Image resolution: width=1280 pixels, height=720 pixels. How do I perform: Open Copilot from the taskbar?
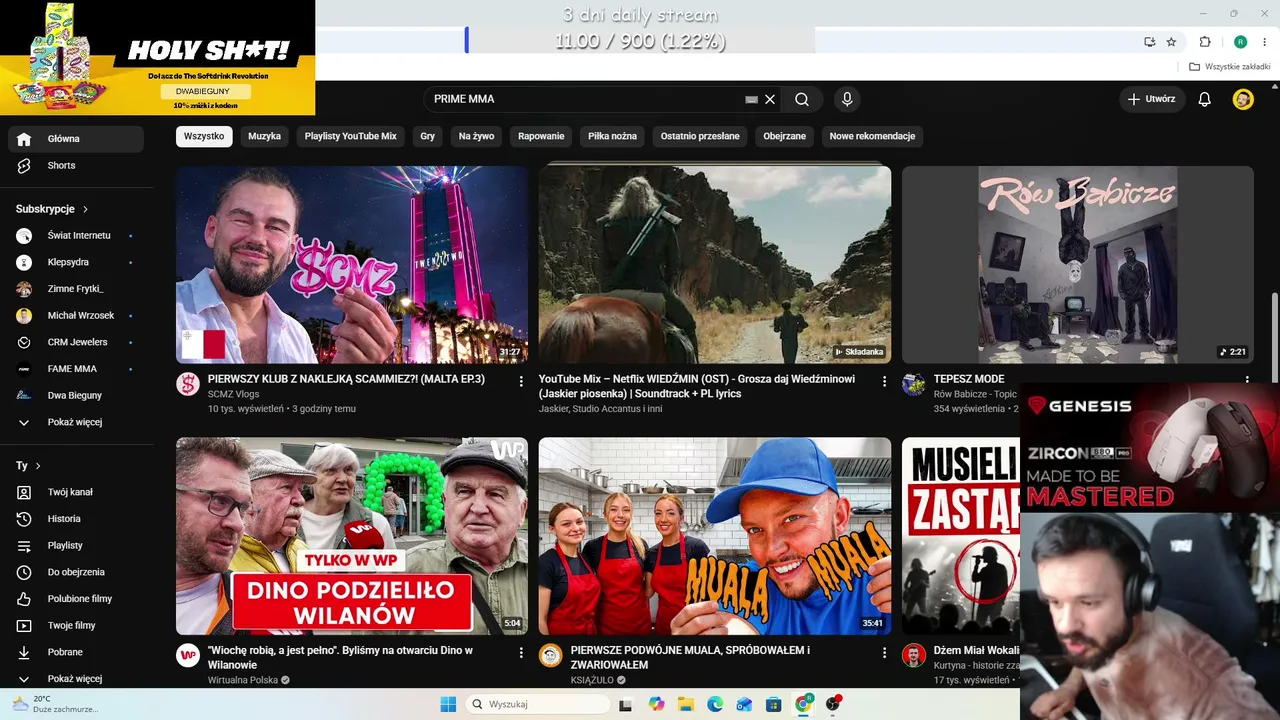[x=656, y=704]
